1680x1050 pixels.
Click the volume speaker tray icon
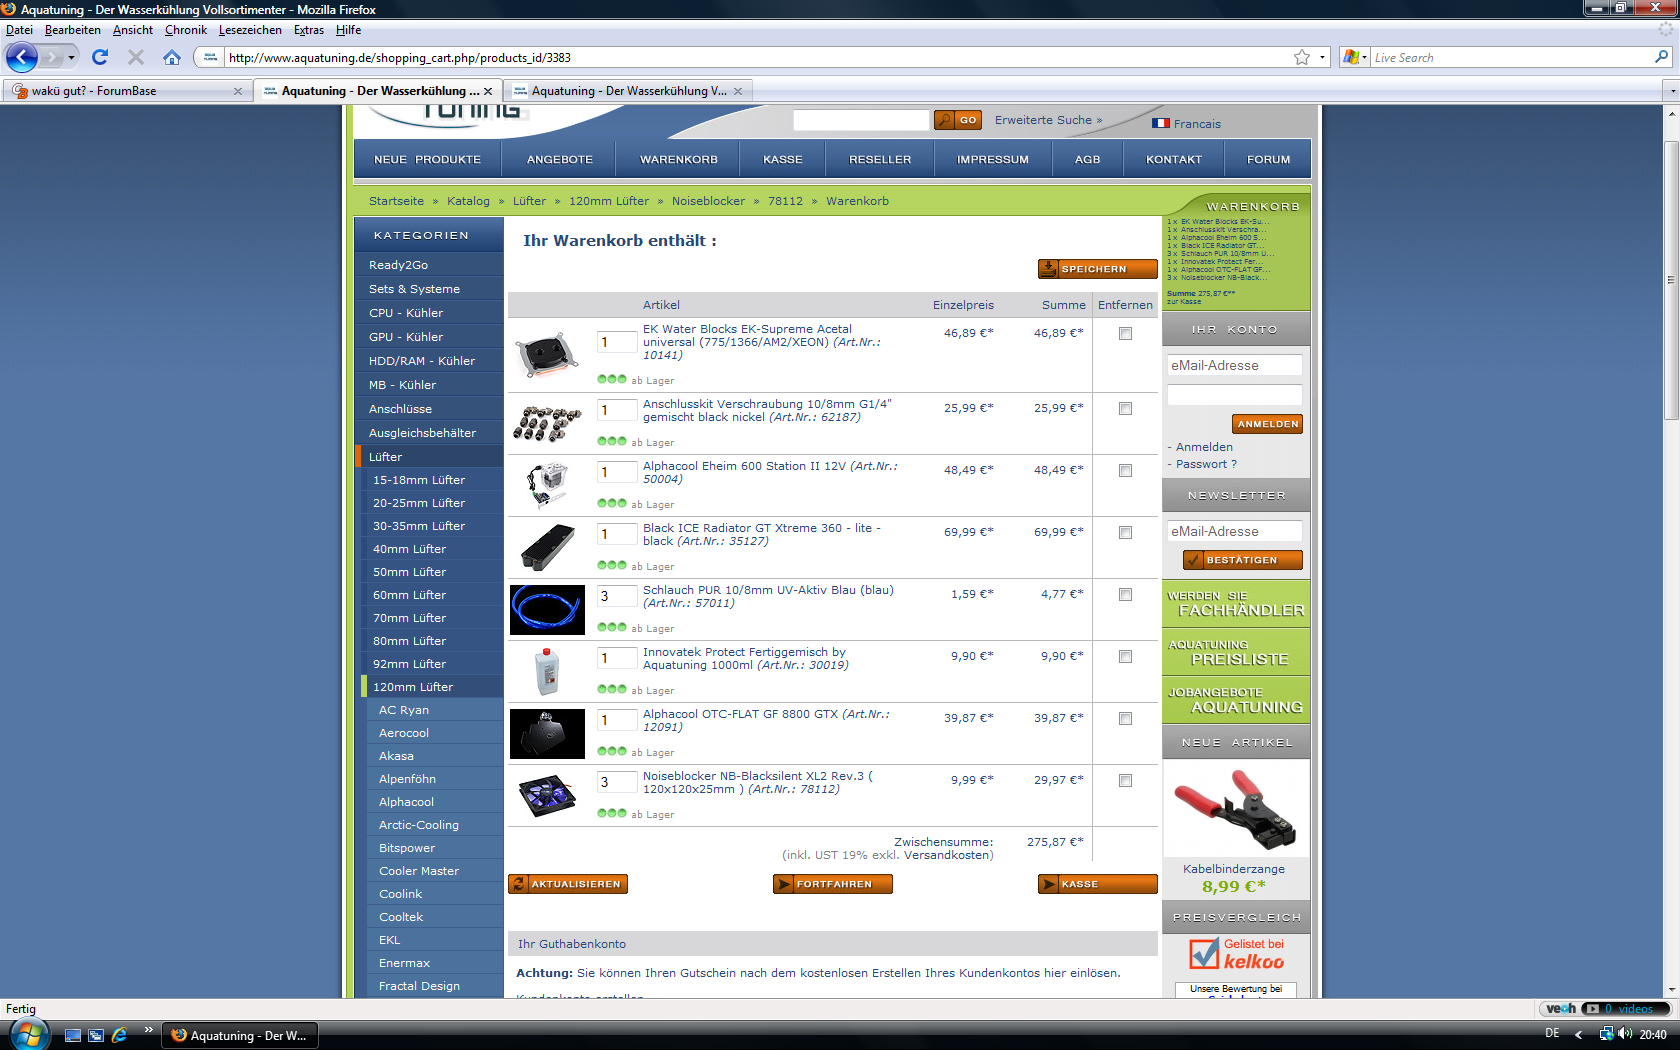(1625, 1034)
